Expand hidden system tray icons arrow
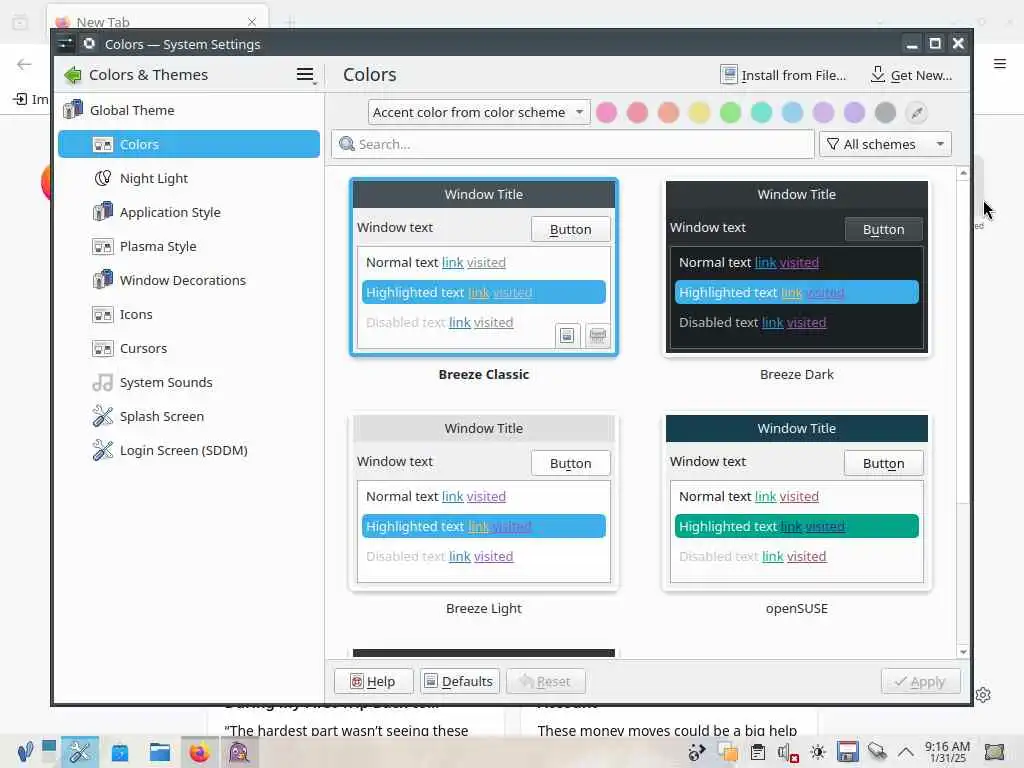1024x768 pixels. tap(906, 752)
